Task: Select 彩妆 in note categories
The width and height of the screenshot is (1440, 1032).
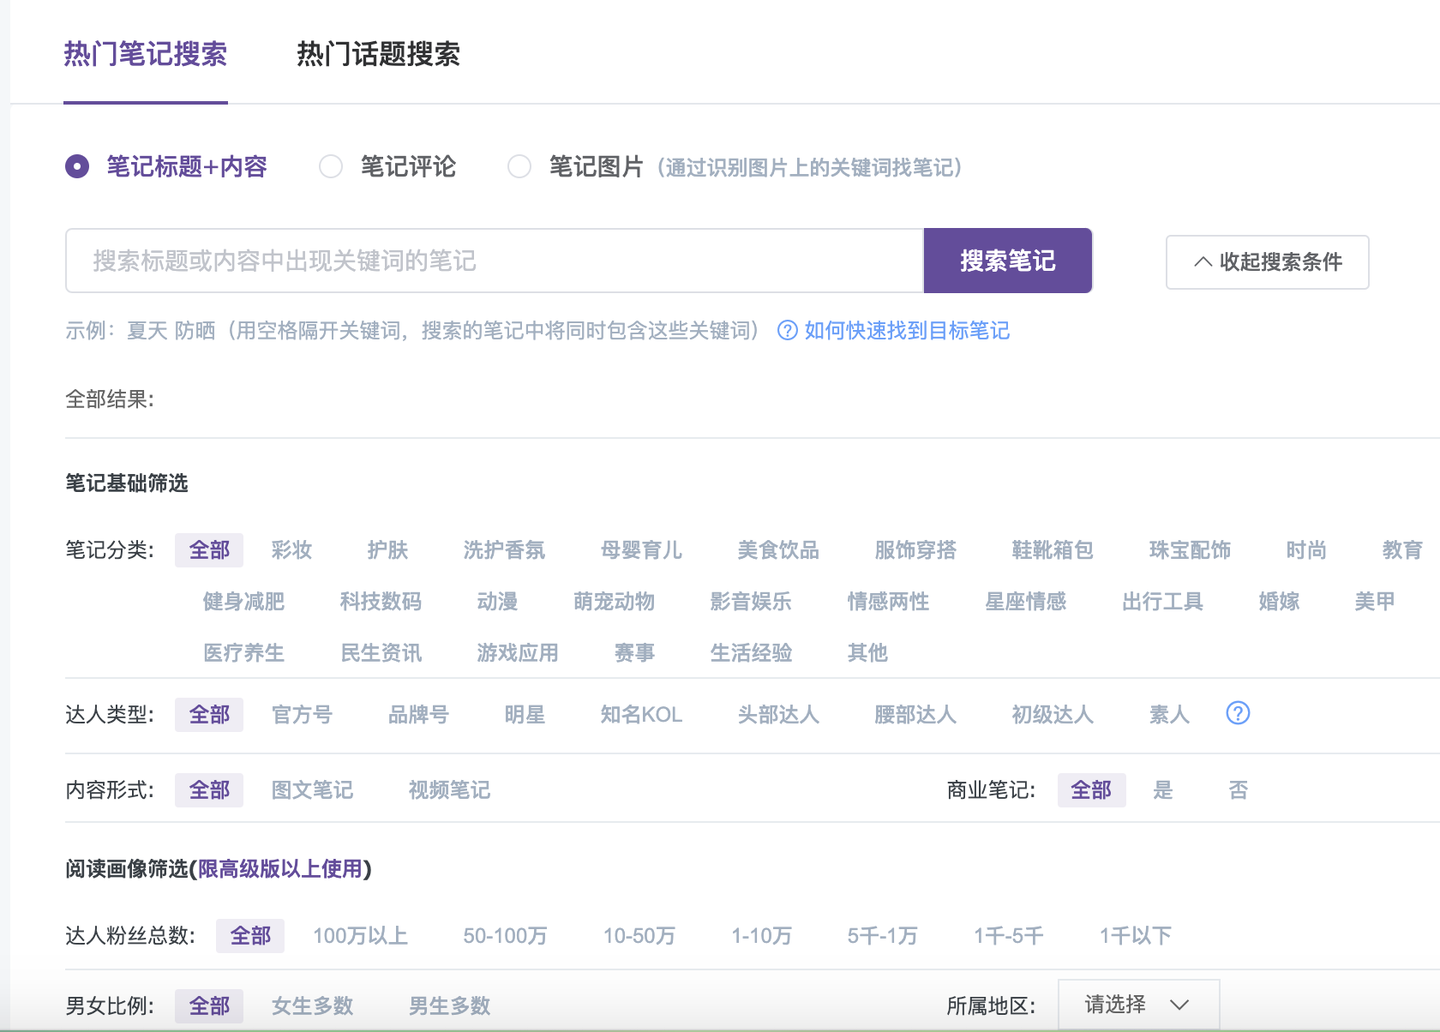Action: pos(291,549)
